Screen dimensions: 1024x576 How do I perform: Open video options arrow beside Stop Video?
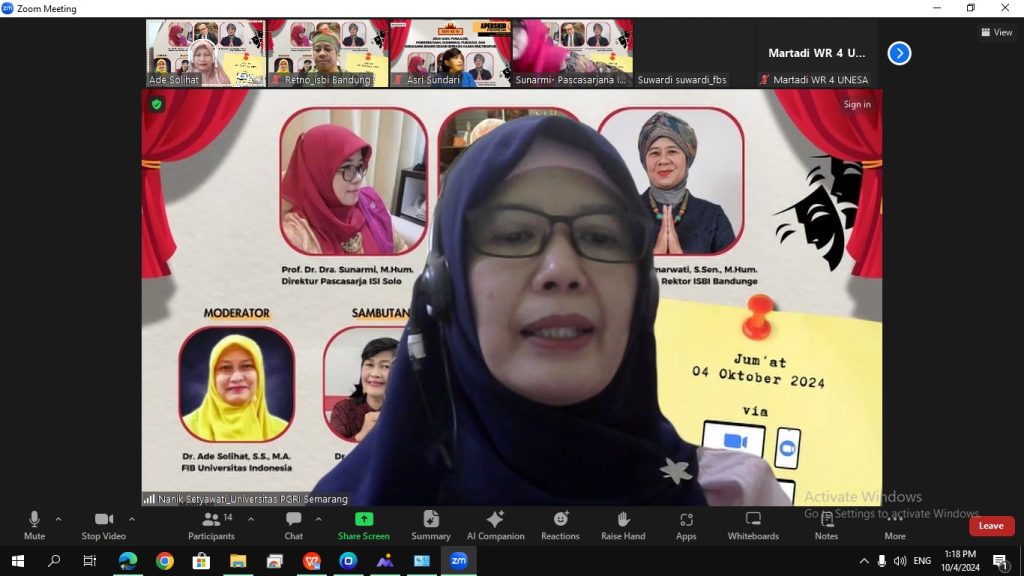coord(132,520)
